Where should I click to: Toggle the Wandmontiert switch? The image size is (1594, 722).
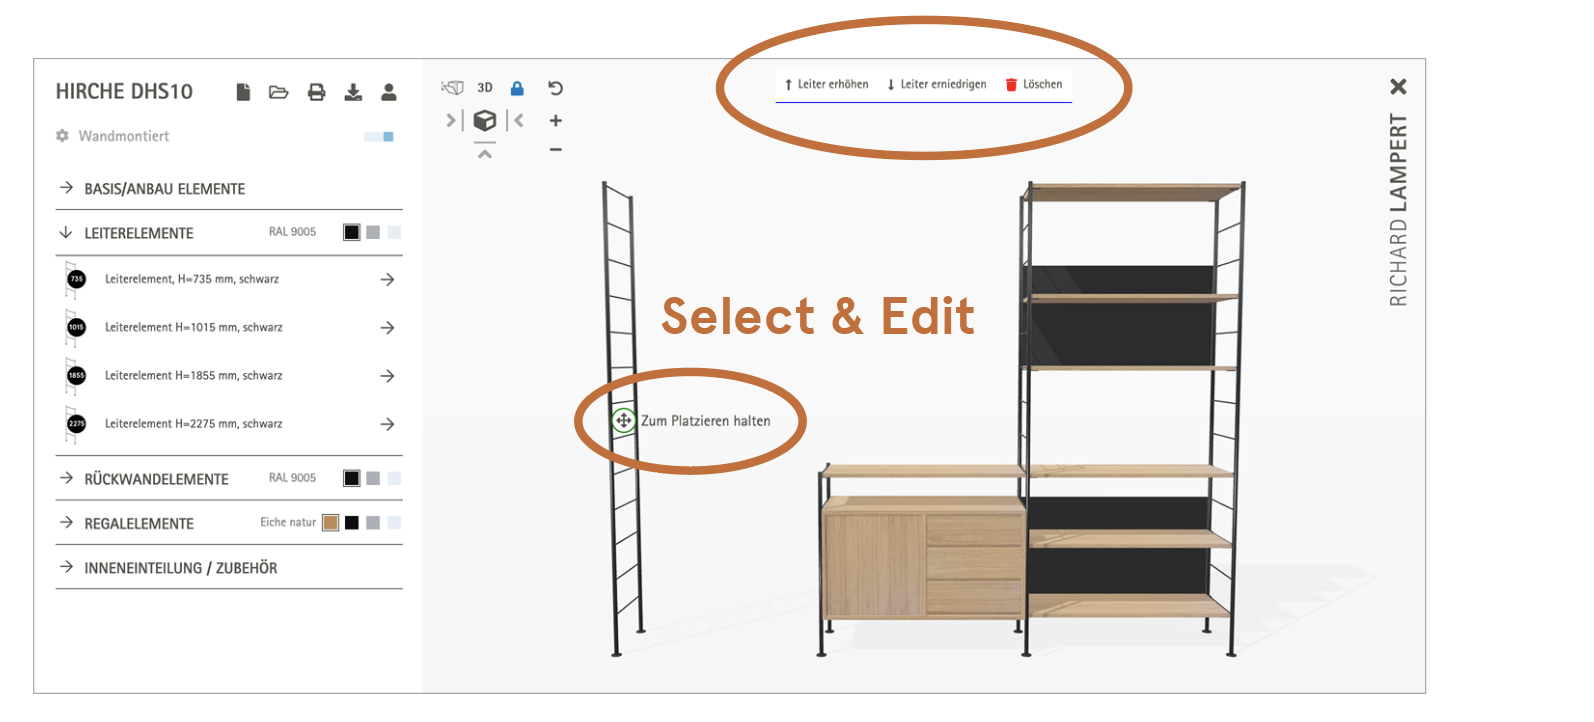click(x=379, y=137)
